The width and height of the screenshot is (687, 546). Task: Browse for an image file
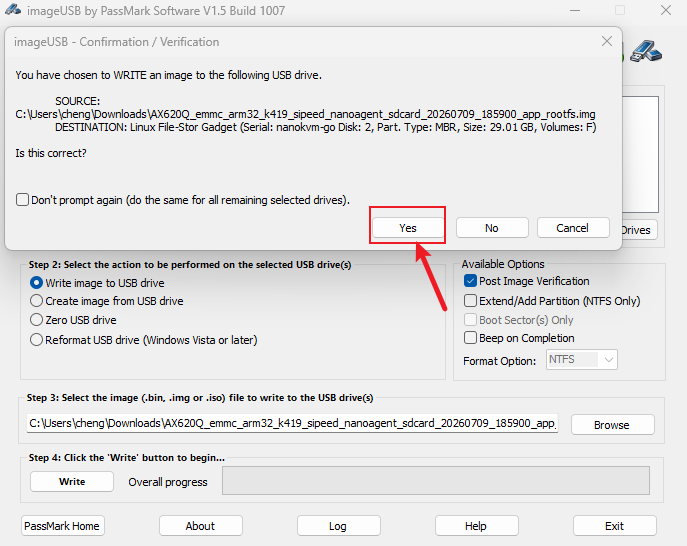click(613, 425)
